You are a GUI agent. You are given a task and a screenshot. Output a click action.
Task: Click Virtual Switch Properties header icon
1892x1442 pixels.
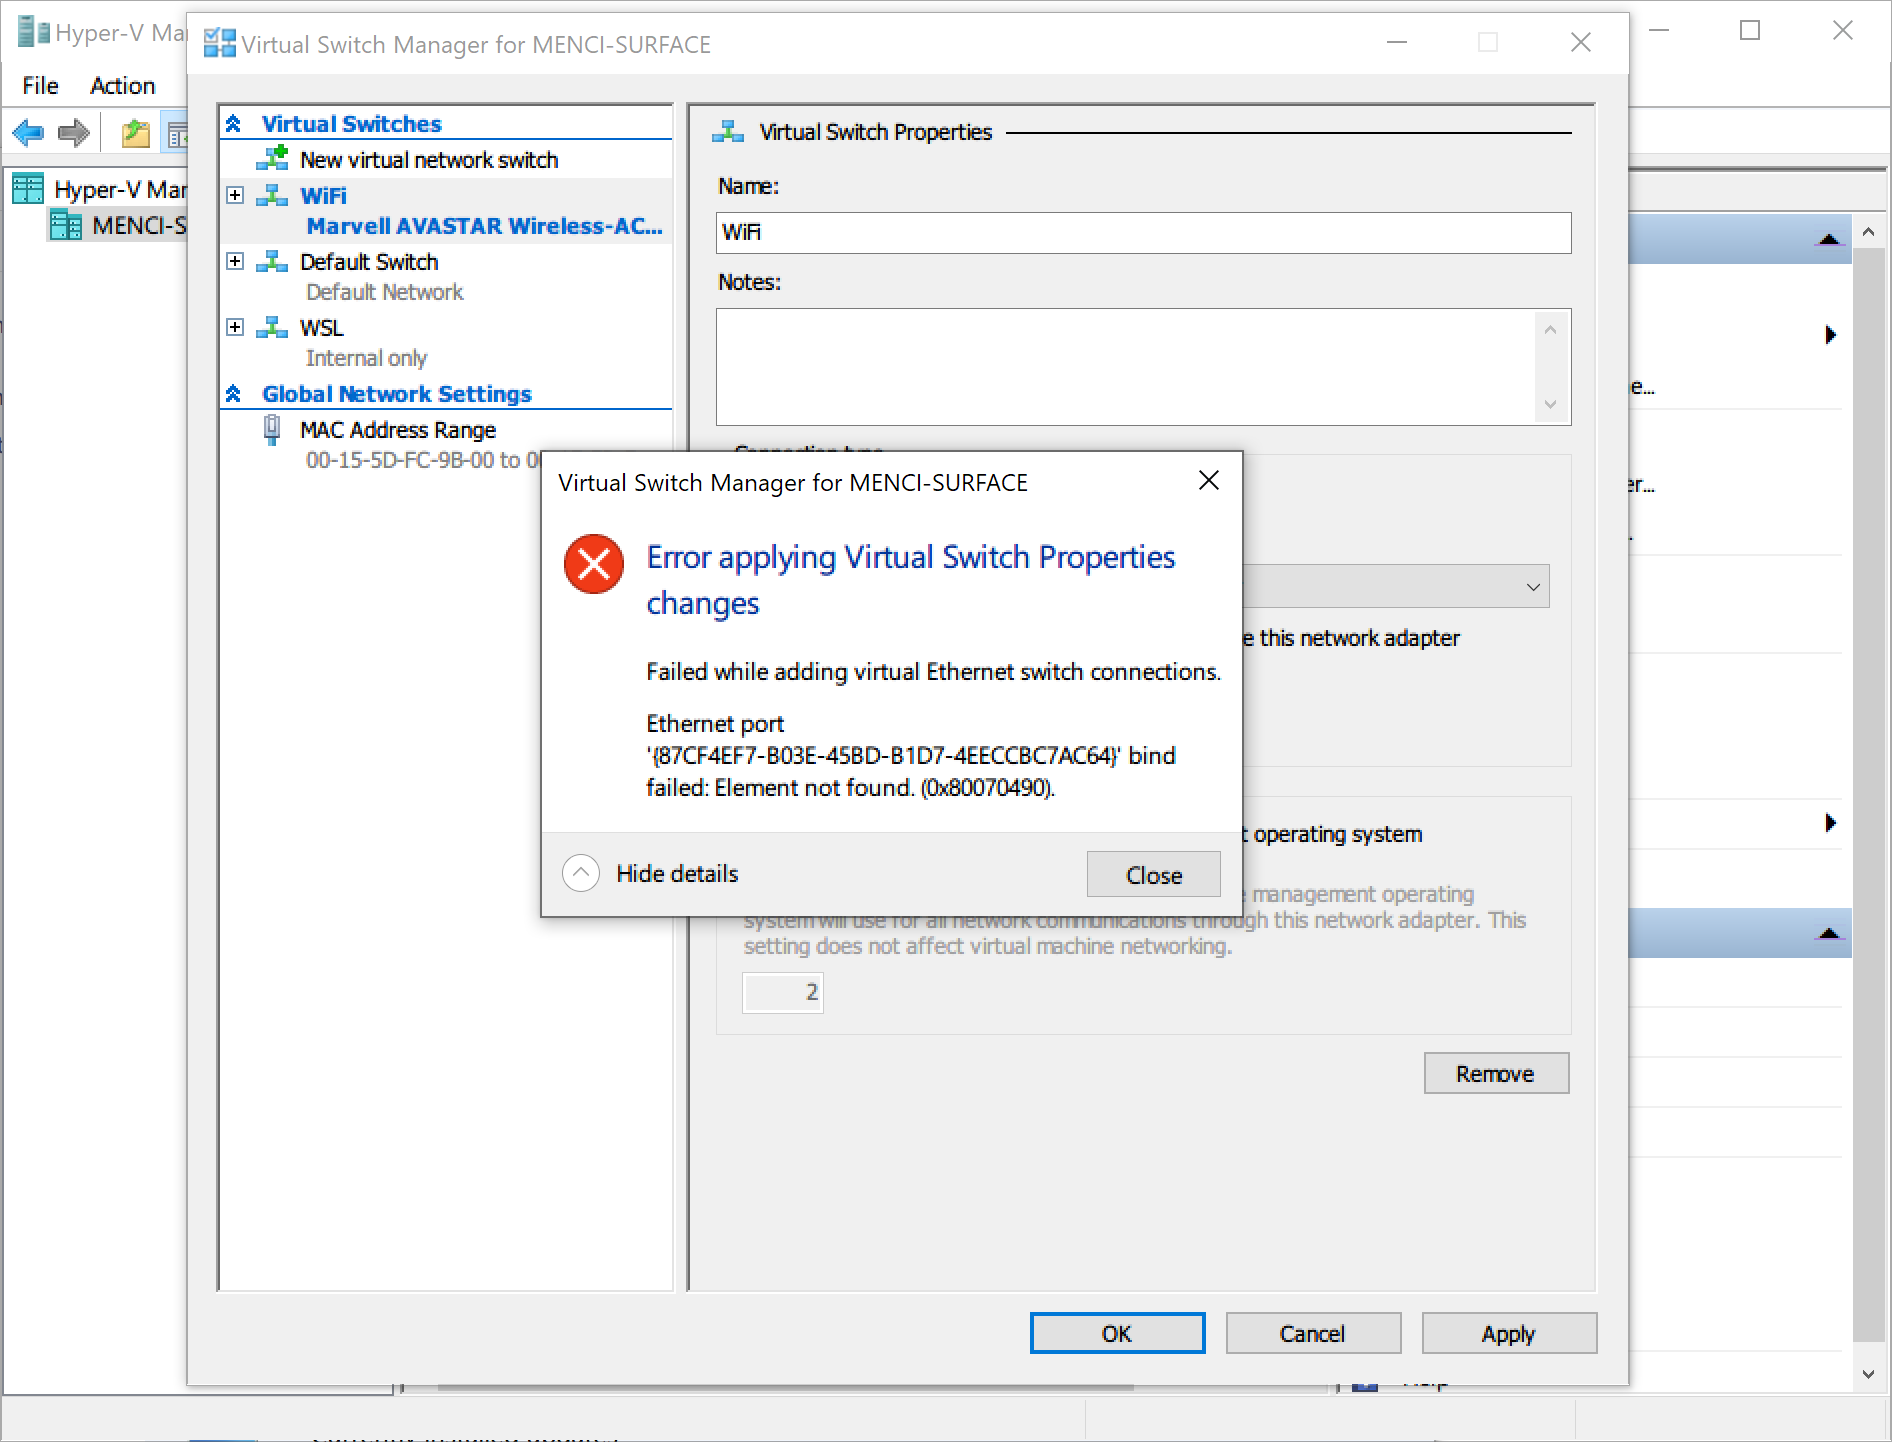tap(728, 132)
